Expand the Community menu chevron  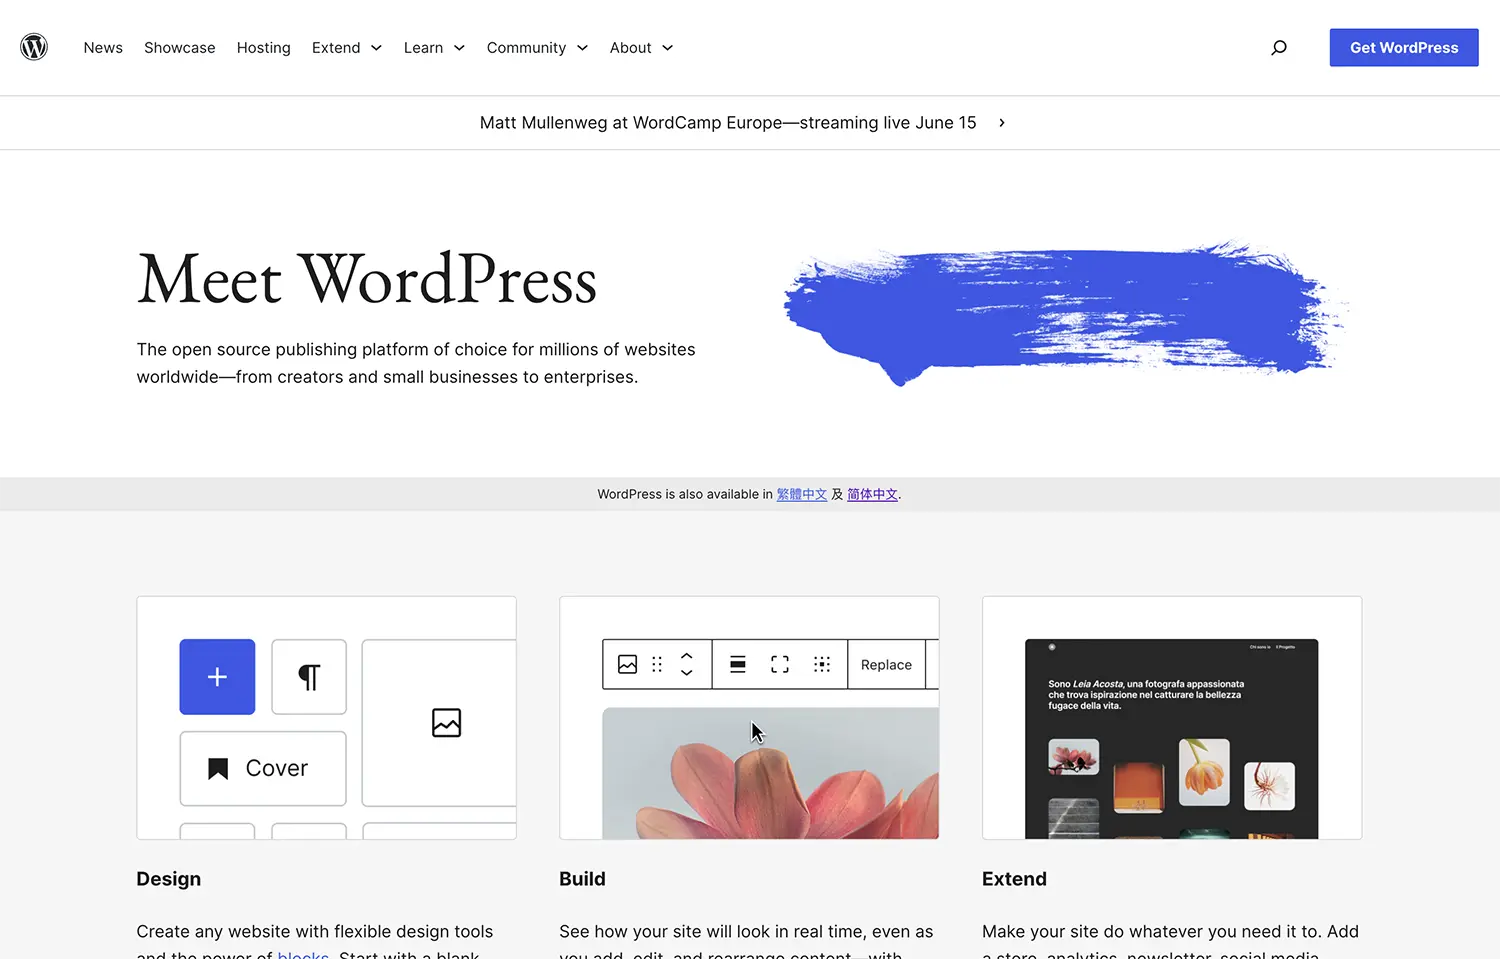click(582, 48)
